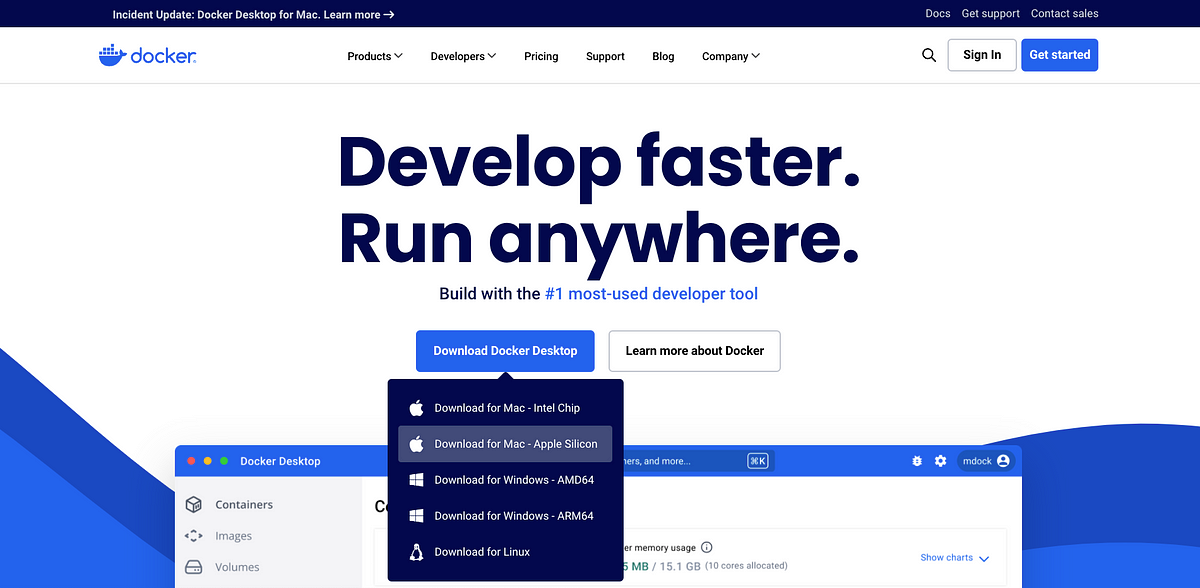Image resolution: width=1200 pixels, height=588 pixels.
Task: Open the Support page
Action: (605, 56)
